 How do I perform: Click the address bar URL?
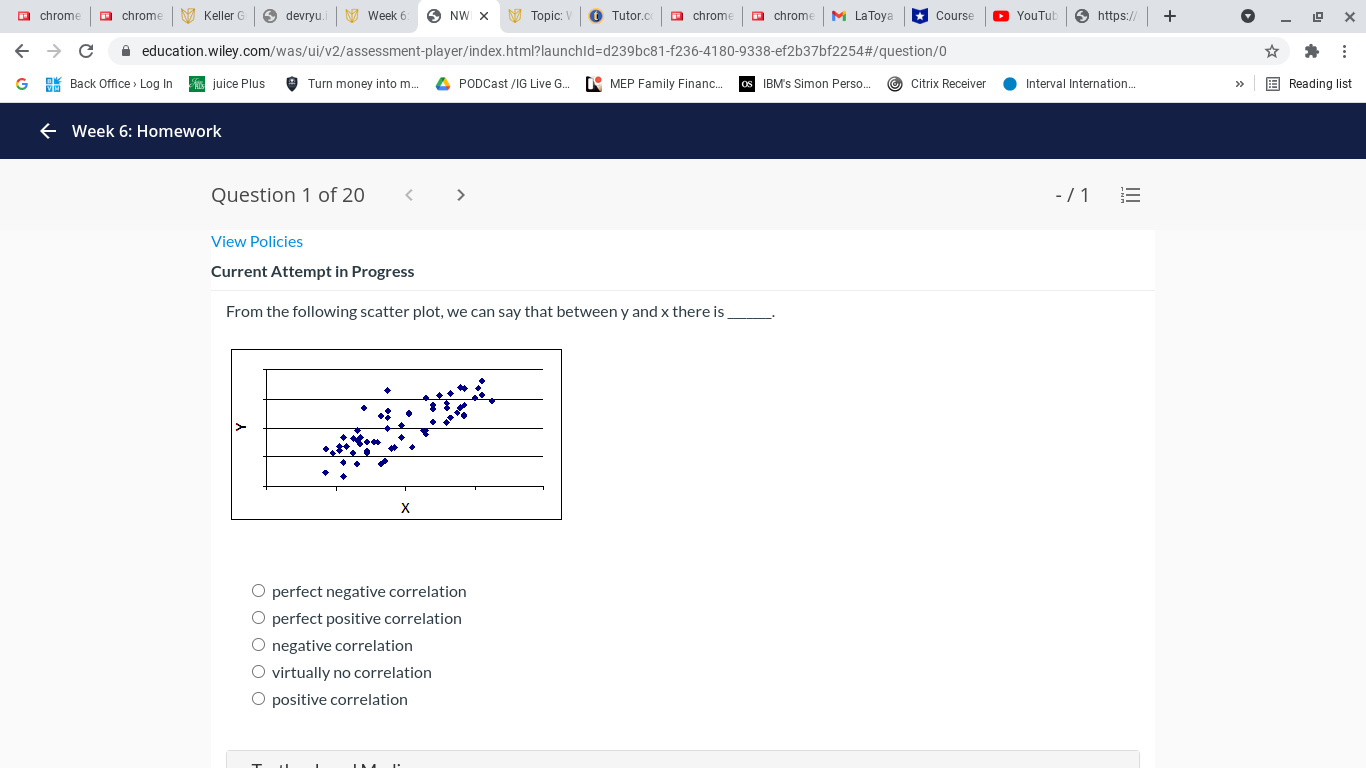(x=544, y=51)
